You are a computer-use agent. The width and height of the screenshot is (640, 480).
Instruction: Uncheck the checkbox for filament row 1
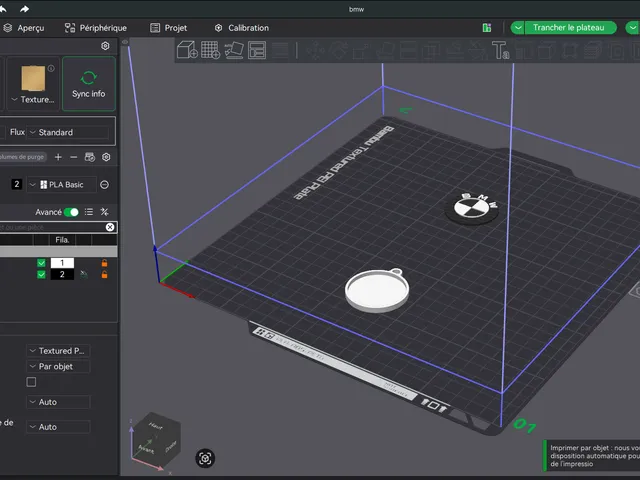pyautogui.click(x=41, y=263)
